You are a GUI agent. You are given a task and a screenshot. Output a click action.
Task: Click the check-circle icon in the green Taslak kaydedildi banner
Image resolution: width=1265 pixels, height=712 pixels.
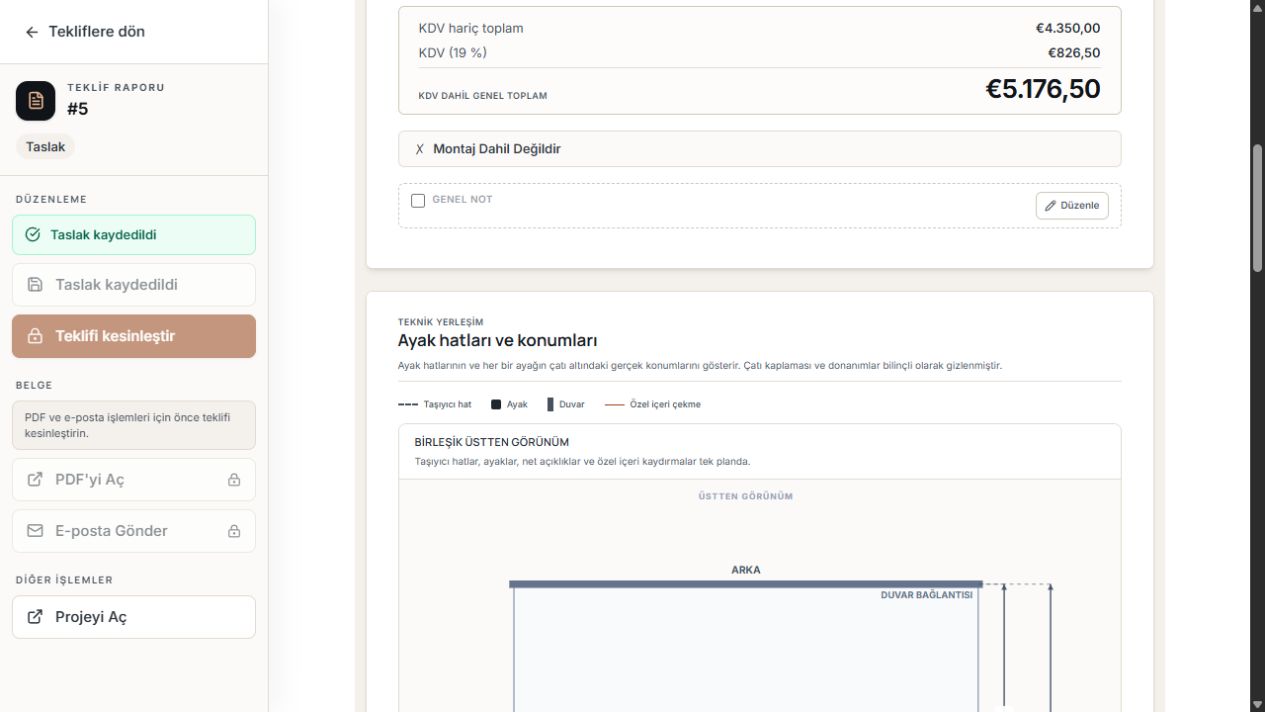[32, 235]
